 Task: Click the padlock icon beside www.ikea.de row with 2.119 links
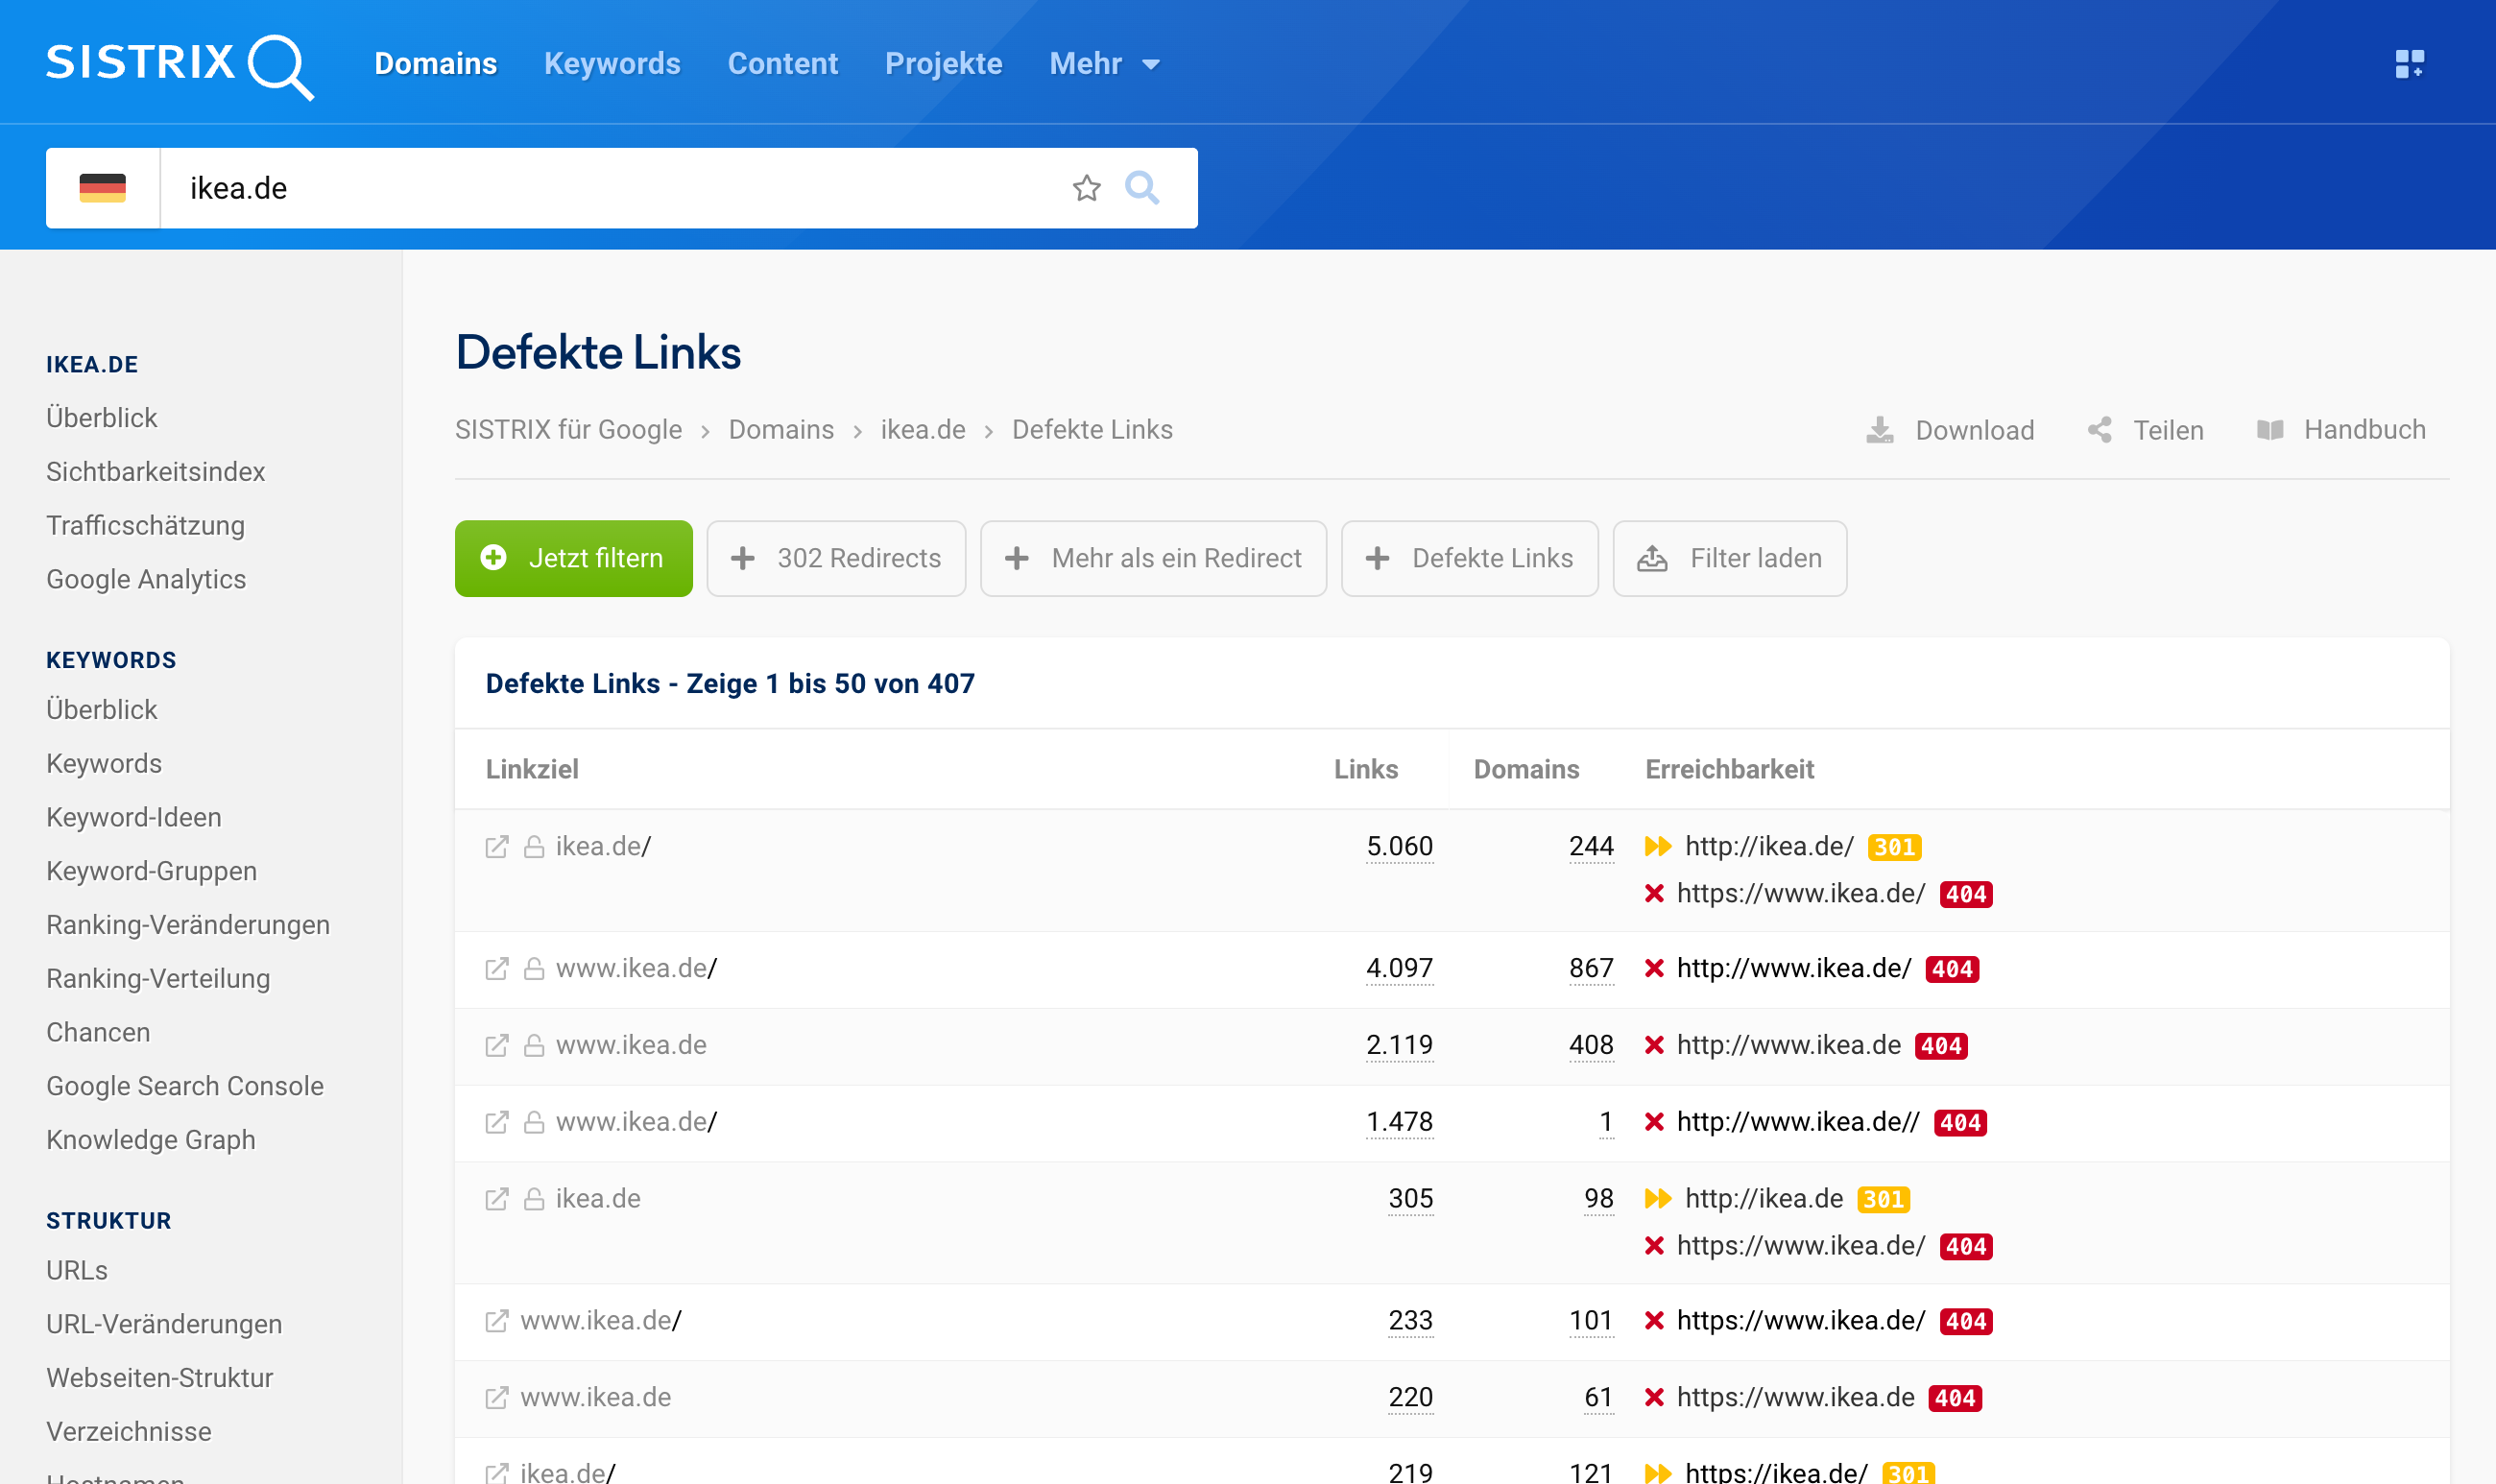tap(534, 1046)
